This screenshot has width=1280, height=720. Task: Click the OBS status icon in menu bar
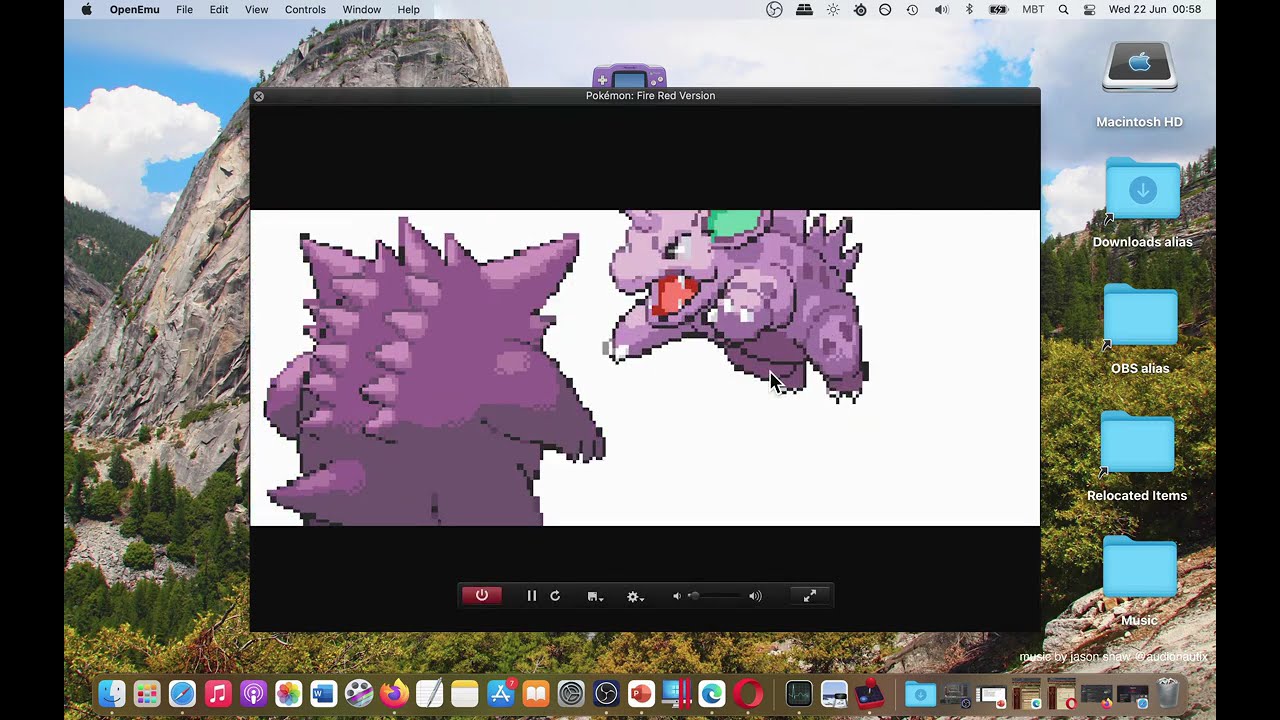pyautogui.click(x=774, y=9)
